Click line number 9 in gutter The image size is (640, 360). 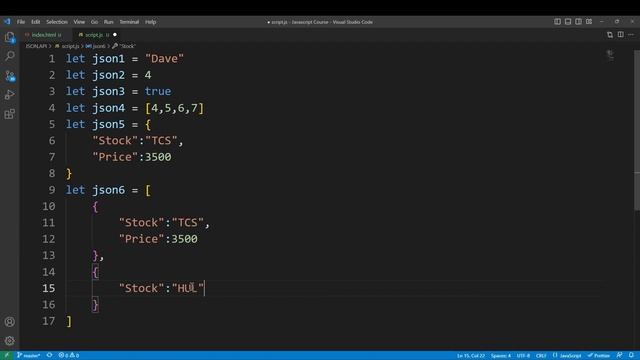pyautogui.click(x=51, y=190)
